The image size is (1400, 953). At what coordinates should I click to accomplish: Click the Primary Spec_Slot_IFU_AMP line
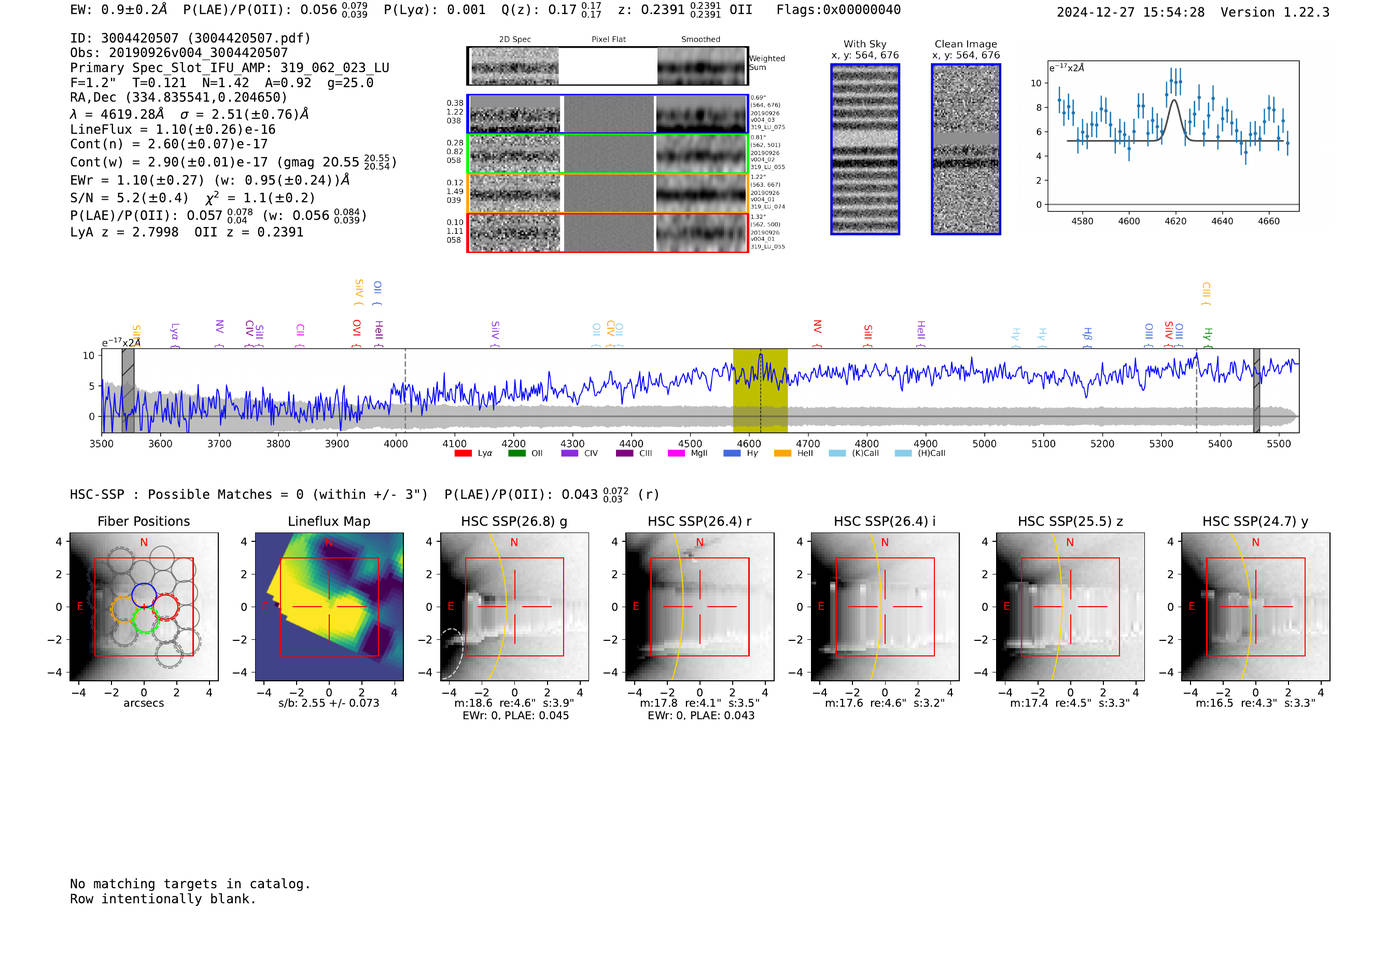pyautogui.click(x=230, y=68)
